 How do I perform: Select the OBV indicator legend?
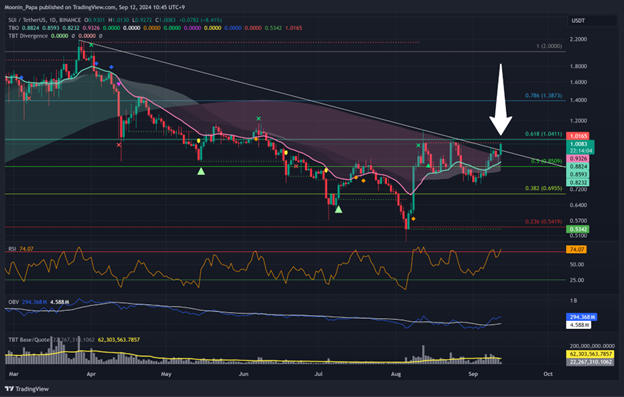tap(14, 302)
